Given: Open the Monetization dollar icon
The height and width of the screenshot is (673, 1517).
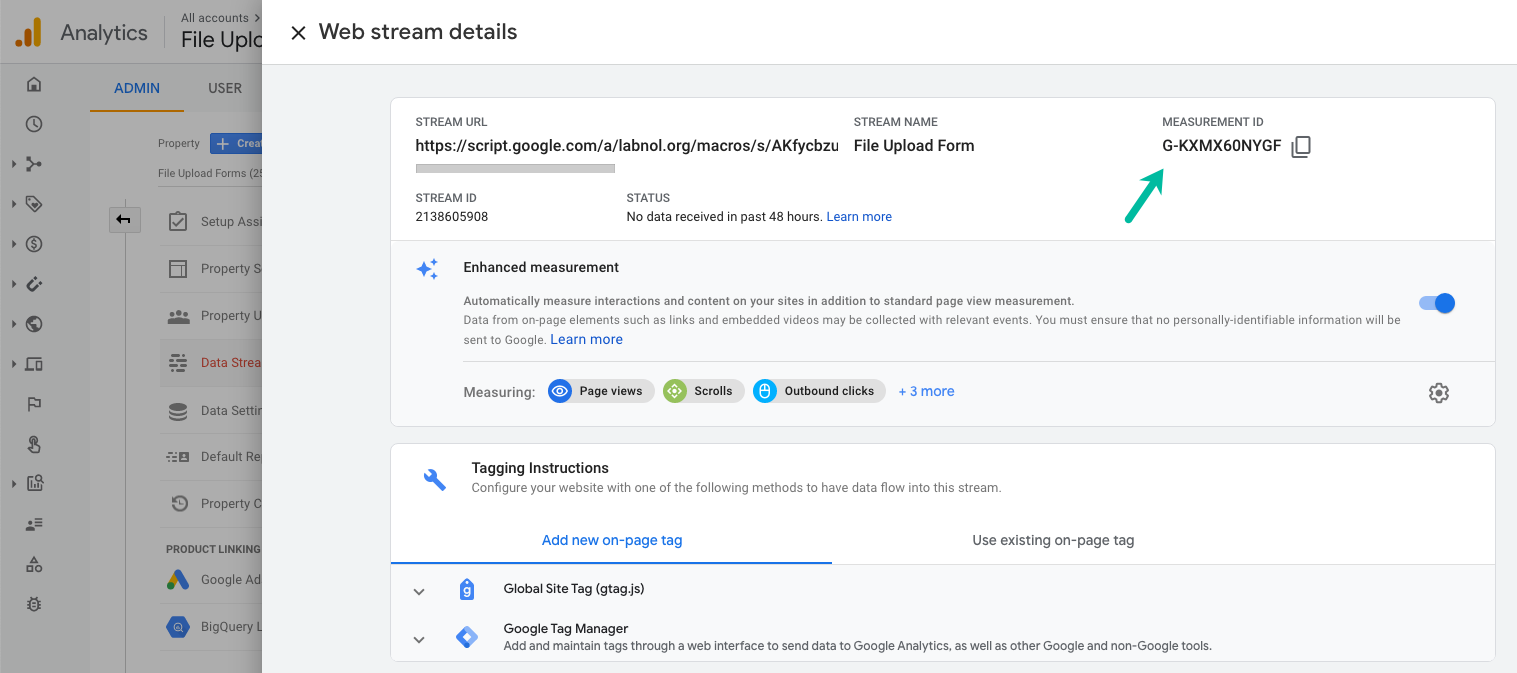Looking at the screenshot, I should tap(34, 244).
